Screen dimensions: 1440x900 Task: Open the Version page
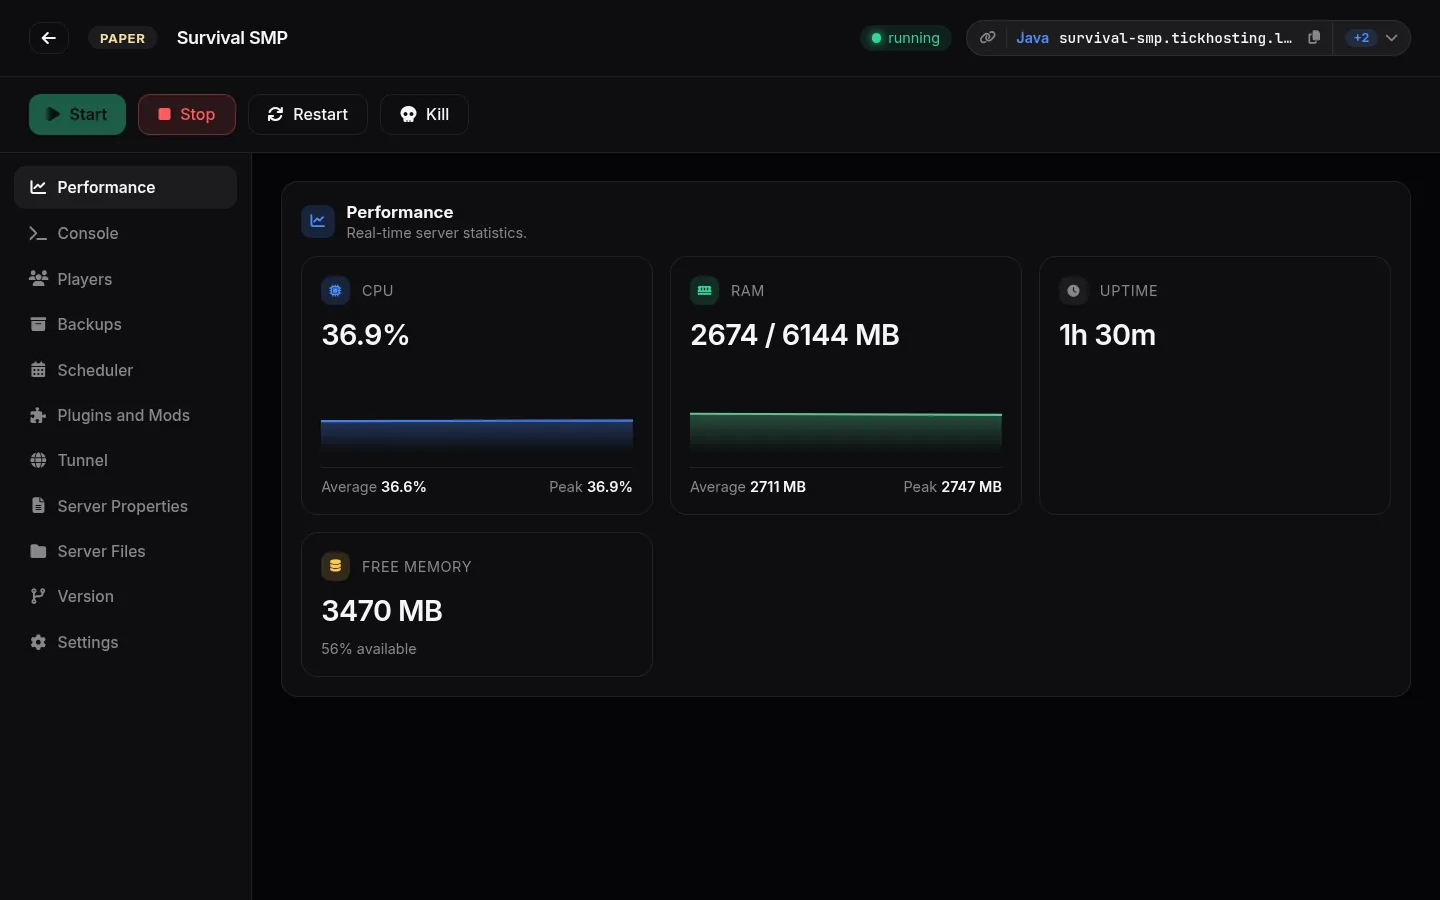tap(125, 596)
